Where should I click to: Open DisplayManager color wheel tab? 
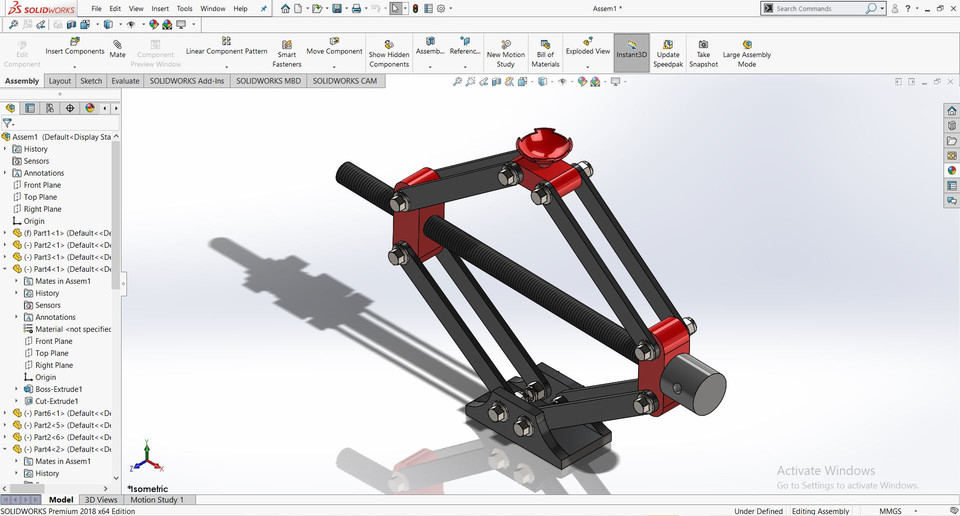pyautogui.click(x=90, y=108)
